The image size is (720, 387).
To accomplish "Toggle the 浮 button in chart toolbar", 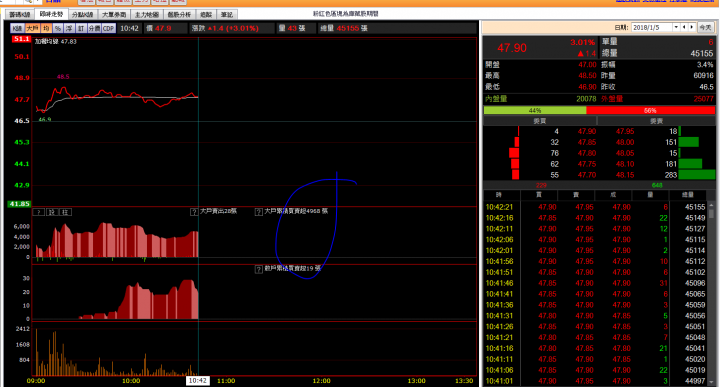I will tap(69, 28).
